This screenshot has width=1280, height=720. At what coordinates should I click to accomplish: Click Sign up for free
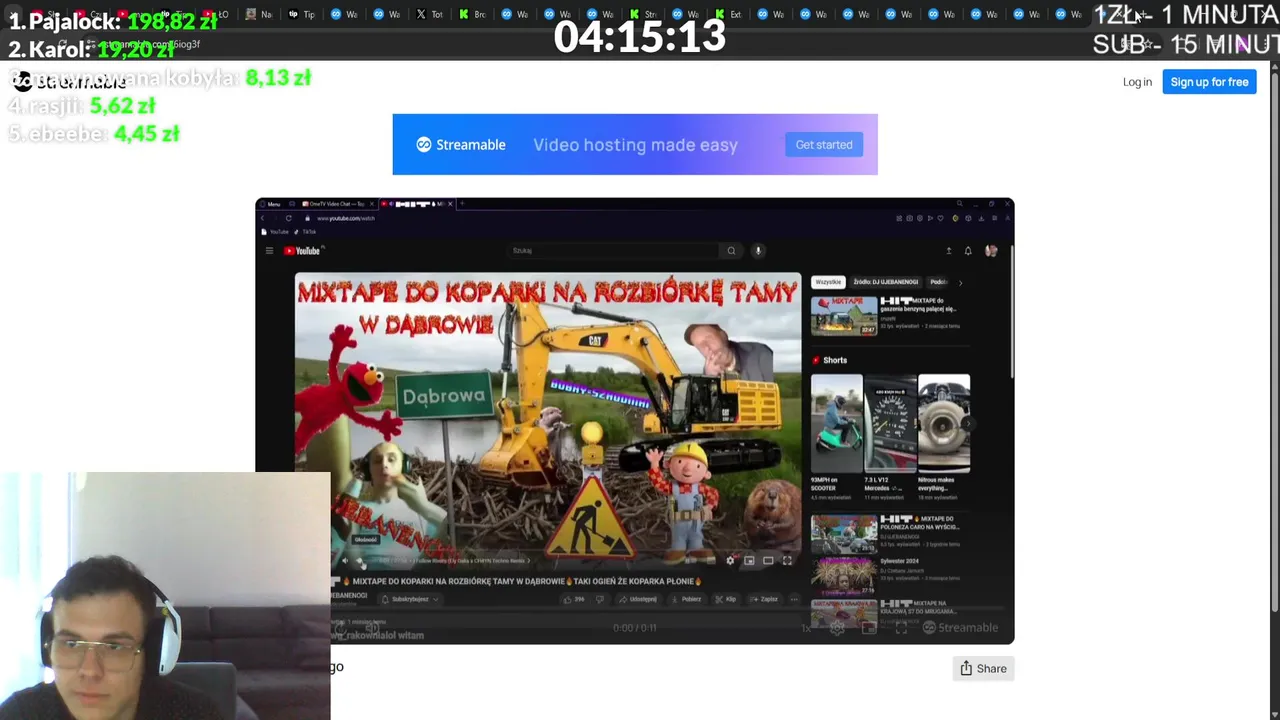pyautogui.click(x=1209, y=82)
